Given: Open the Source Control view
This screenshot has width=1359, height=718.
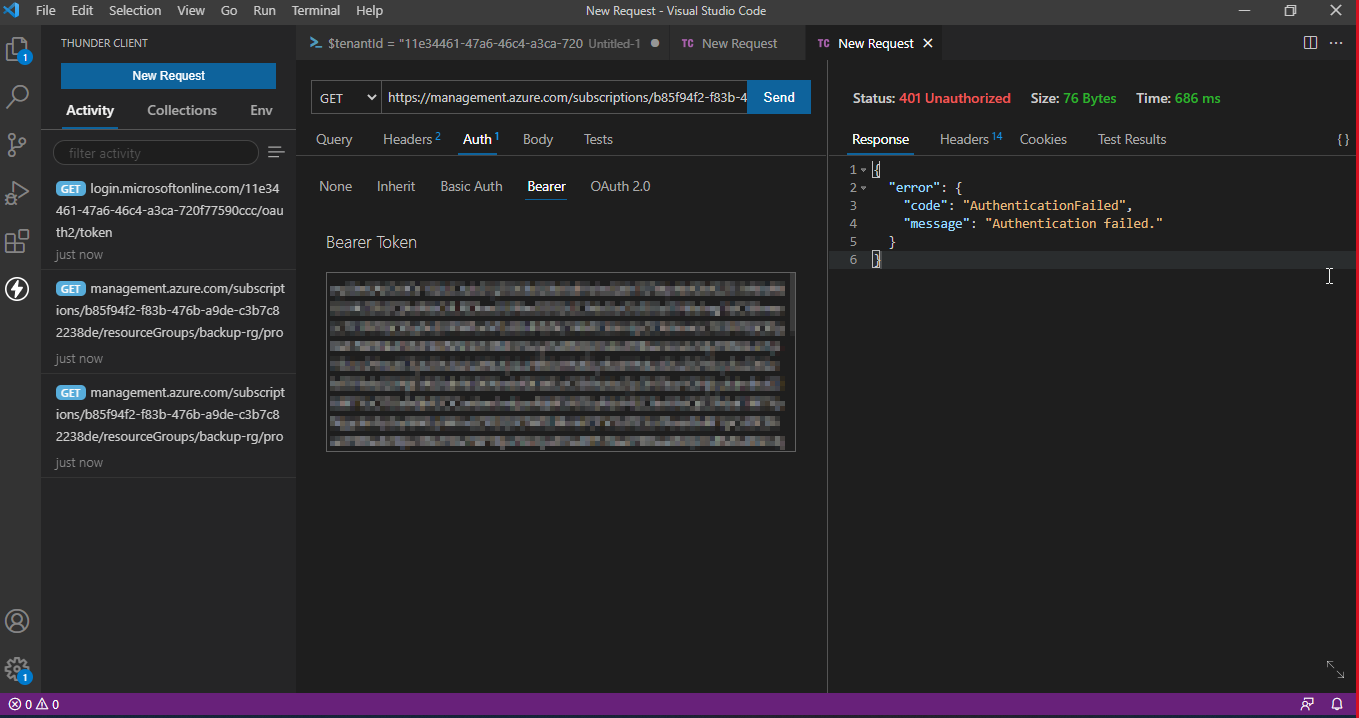Looking at the screenshot, I should point(18,145).
